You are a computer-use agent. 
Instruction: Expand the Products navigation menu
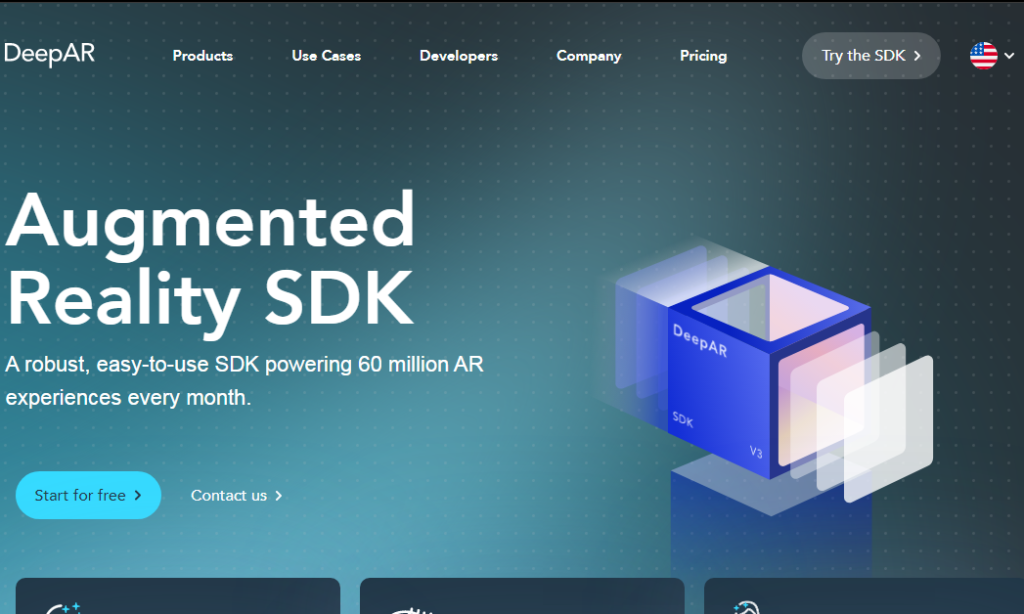[x=202, y=56]
